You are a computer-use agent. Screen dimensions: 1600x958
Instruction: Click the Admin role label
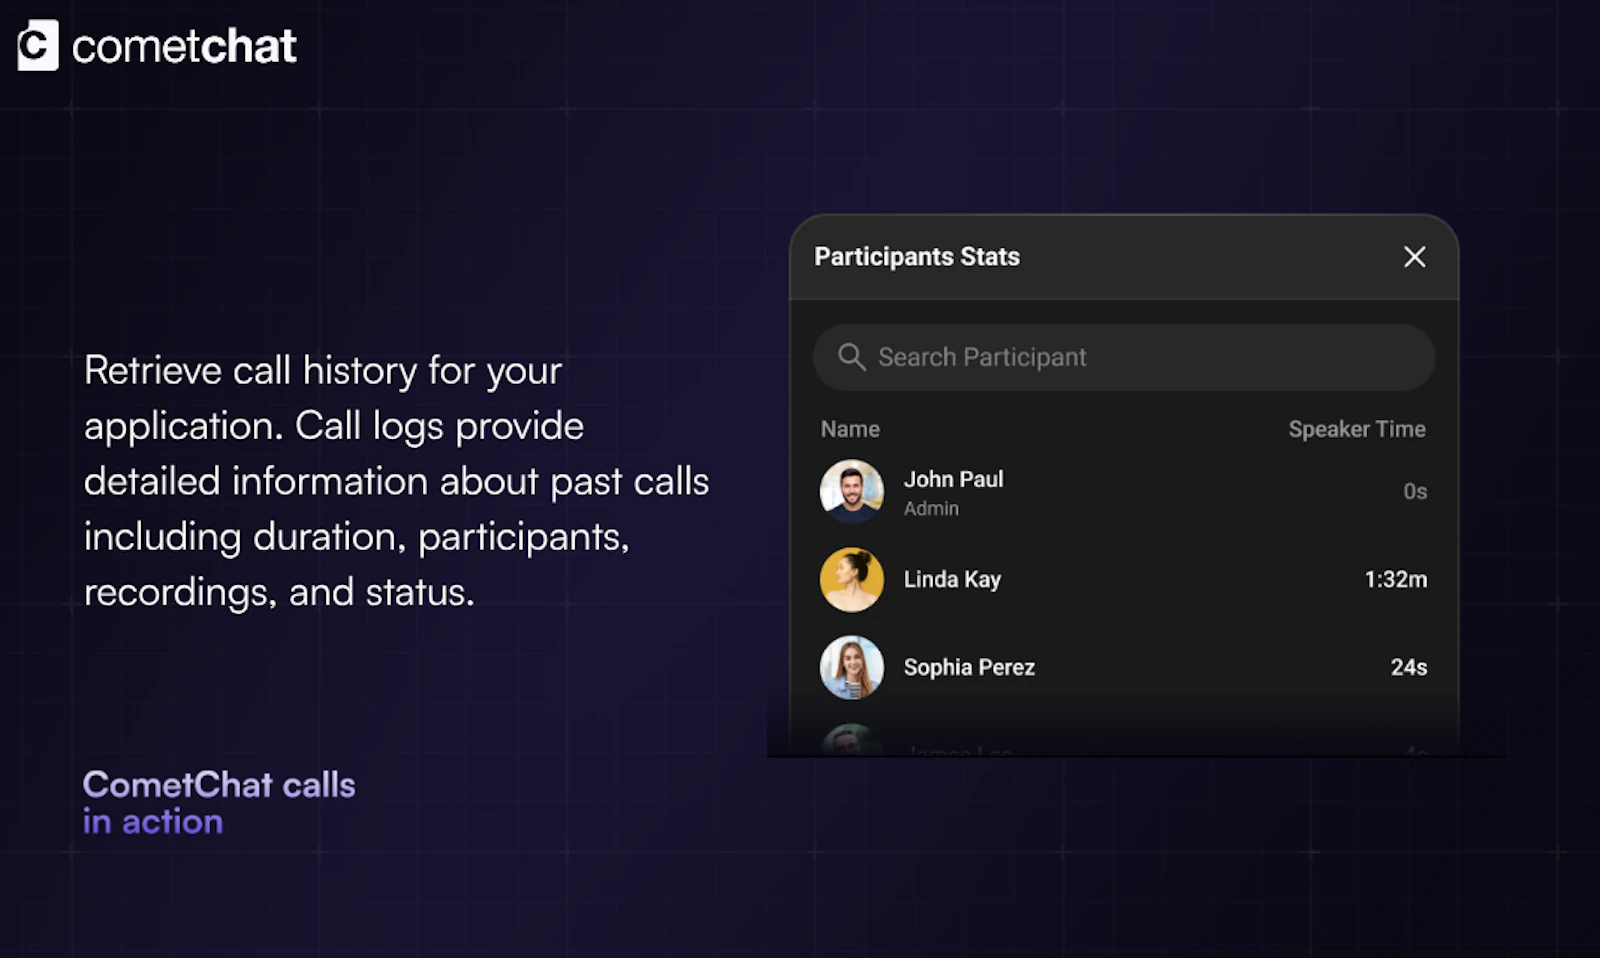point(931,508)
